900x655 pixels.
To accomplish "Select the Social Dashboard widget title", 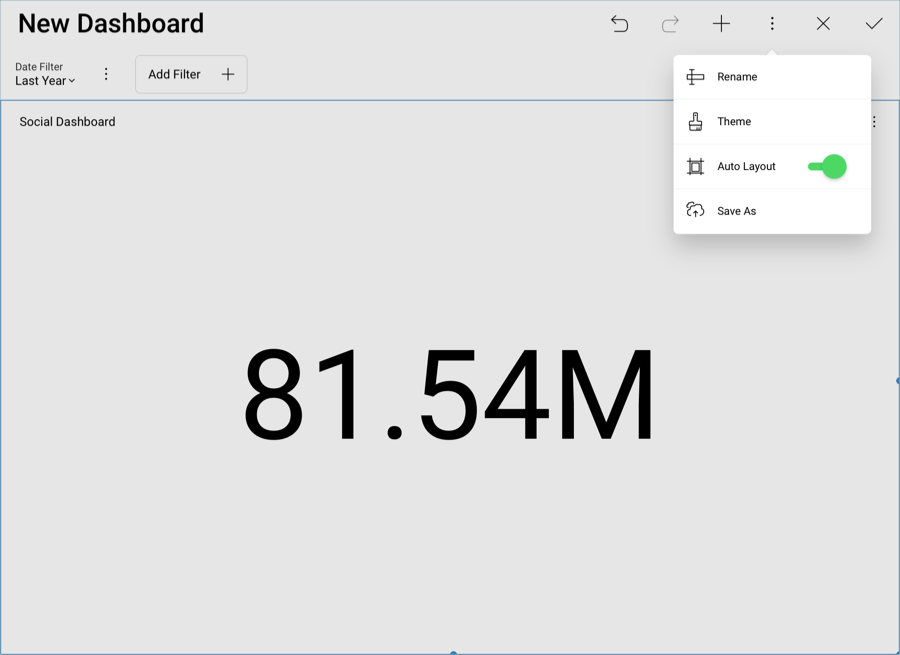I will coord(67,122).
